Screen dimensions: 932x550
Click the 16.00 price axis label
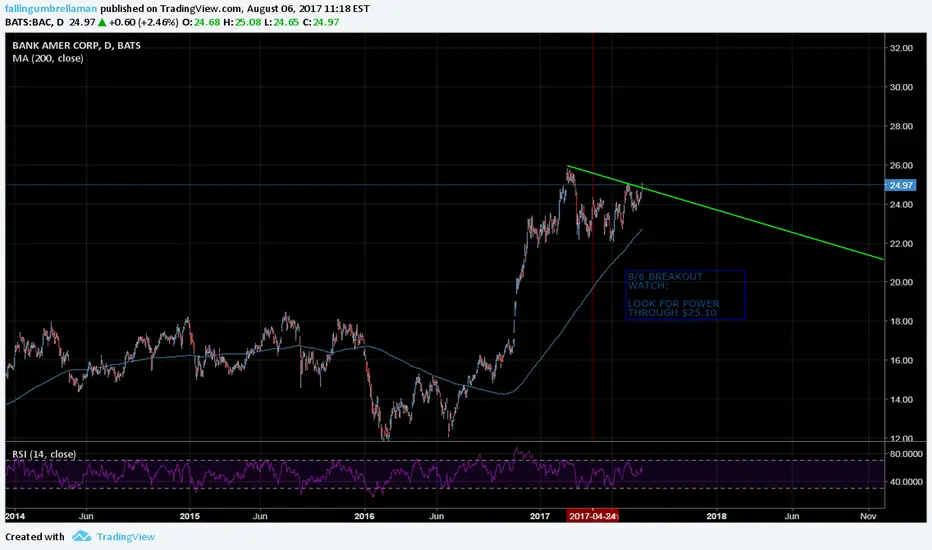click(901, 360)
